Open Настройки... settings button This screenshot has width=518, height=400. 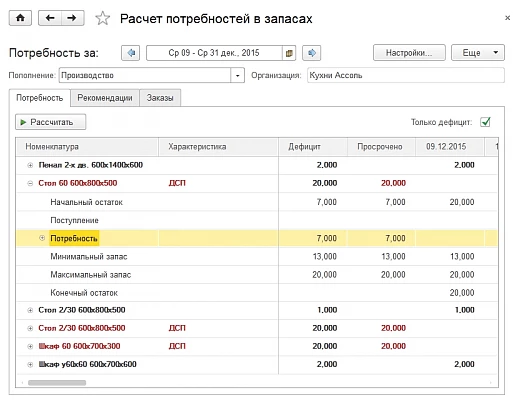click(409, 53)
